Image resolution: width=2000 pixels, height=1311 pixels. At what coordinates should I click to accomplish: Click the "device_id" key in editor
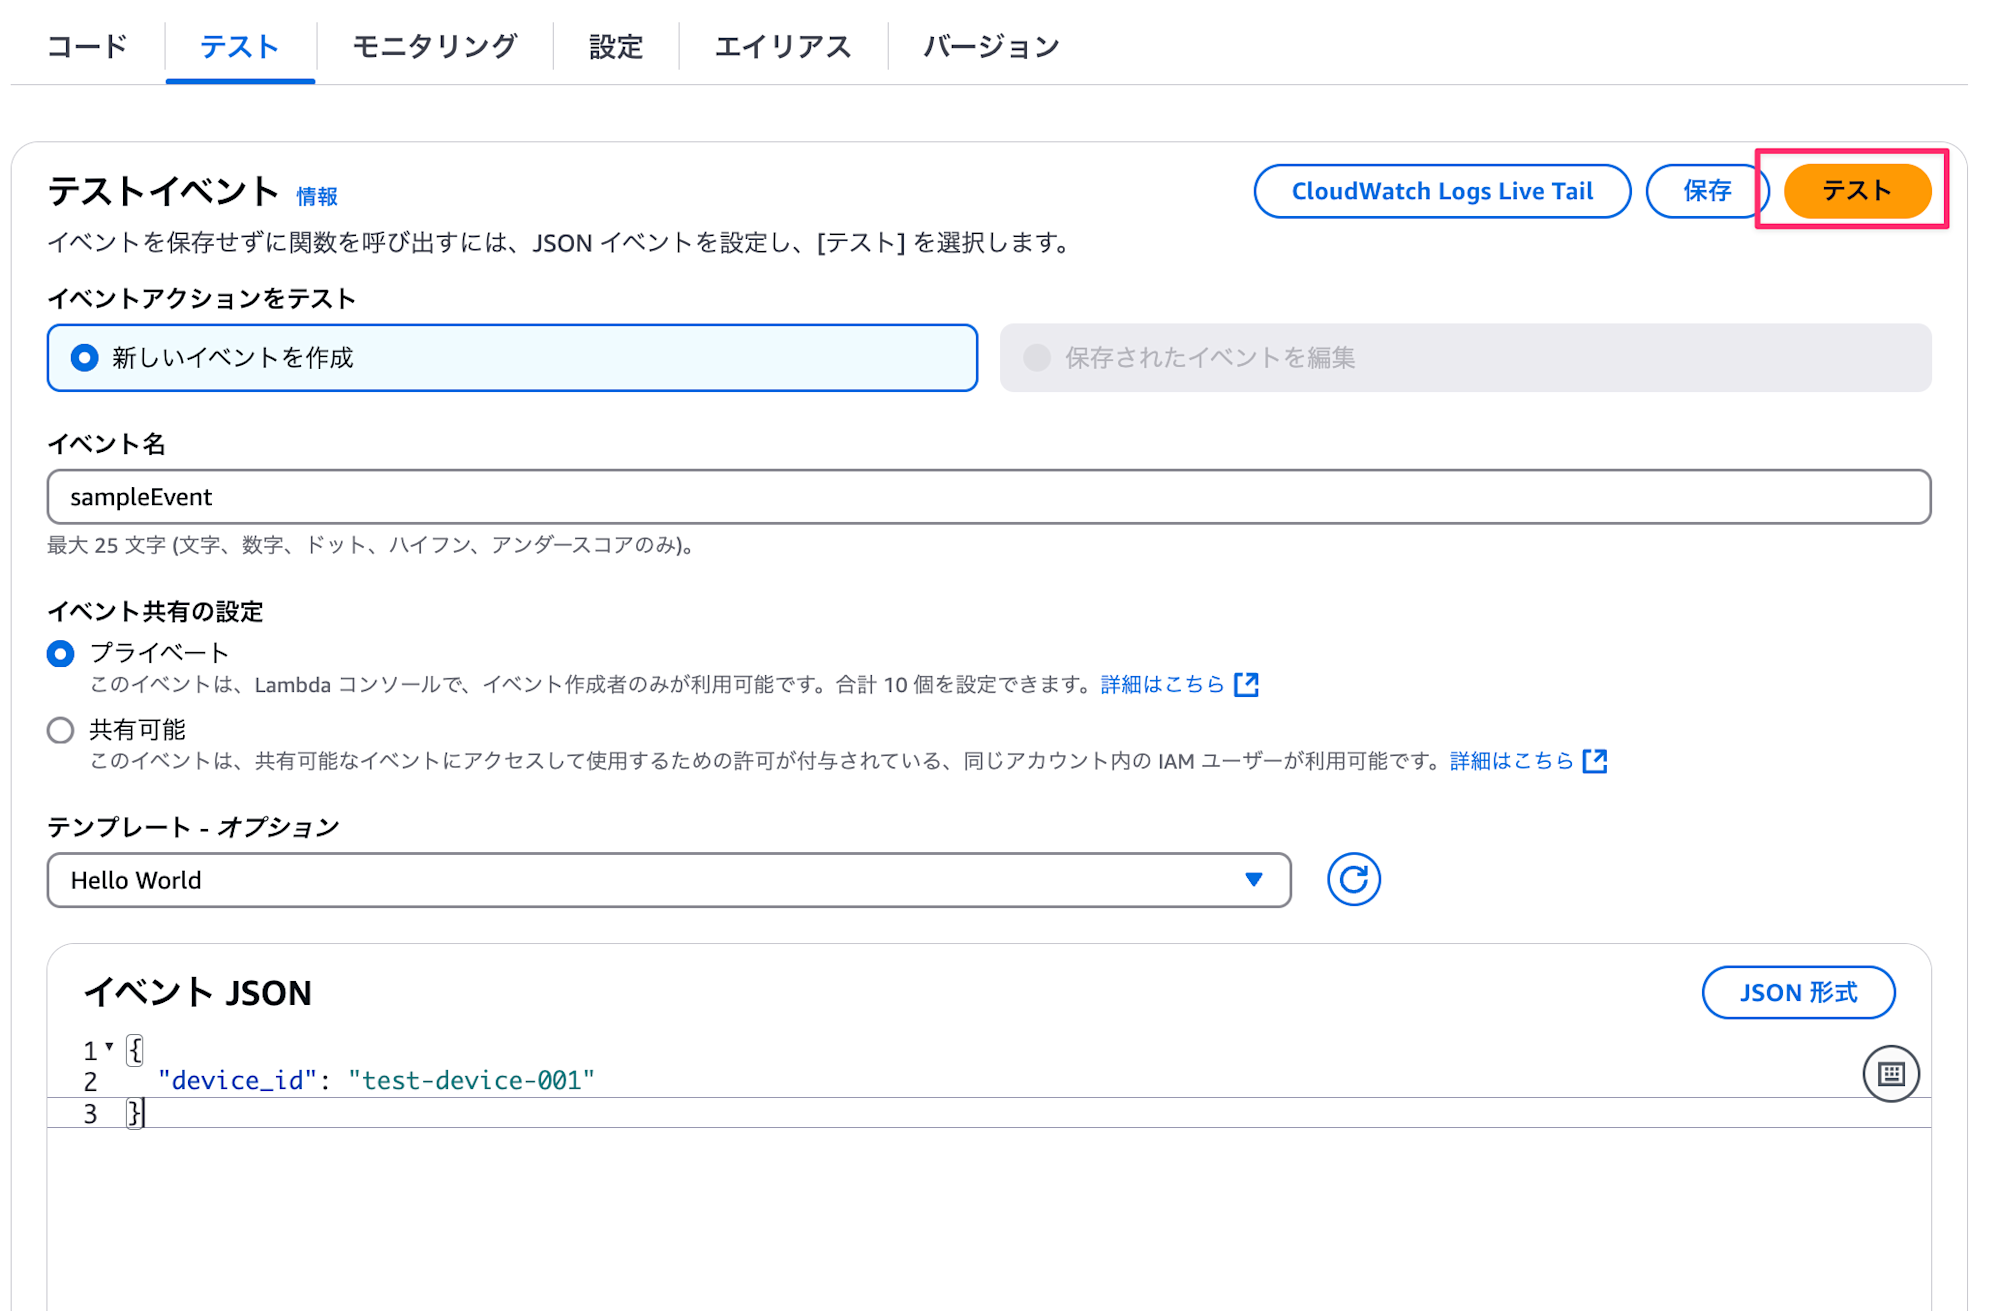pyautogui.click(x=237, y=1081)
